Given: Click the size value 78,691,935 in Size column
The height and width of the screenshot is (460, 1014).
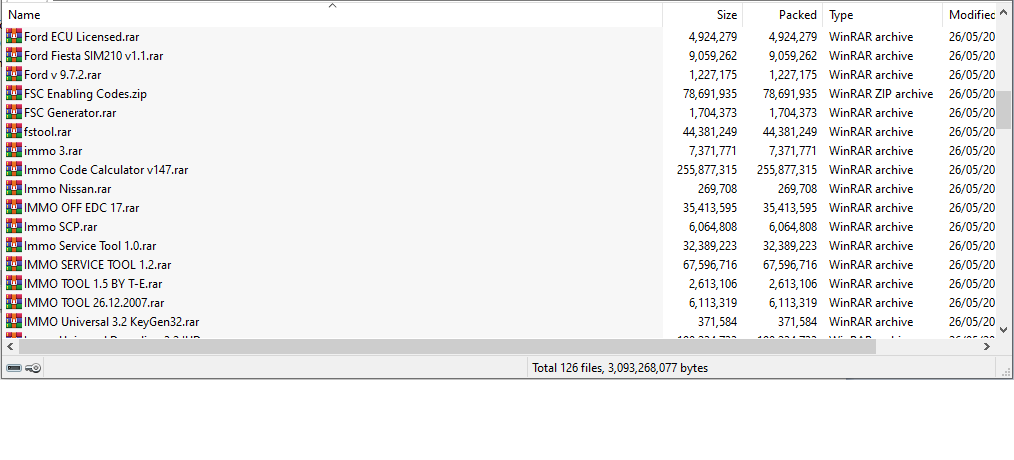Looking at the screenshot, I should pos(709,94).
